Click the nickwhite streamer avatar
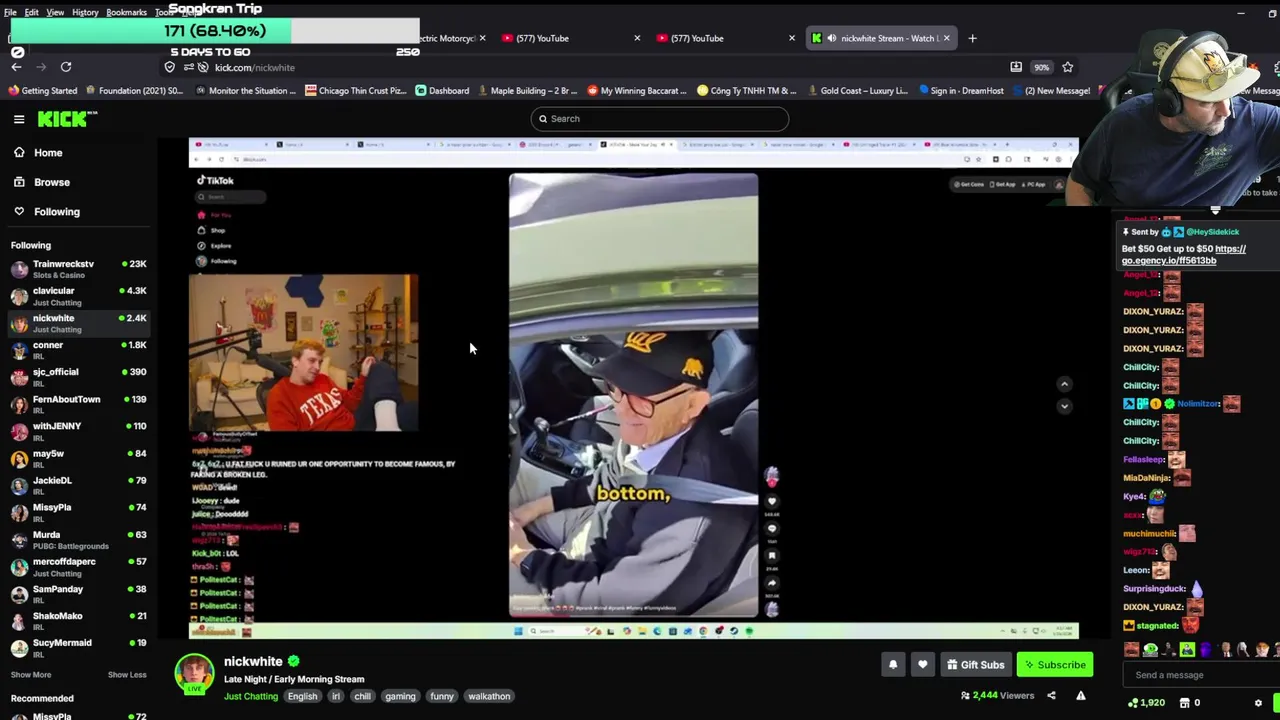Viewport: 1280px width, 720px height. [195, 675]
